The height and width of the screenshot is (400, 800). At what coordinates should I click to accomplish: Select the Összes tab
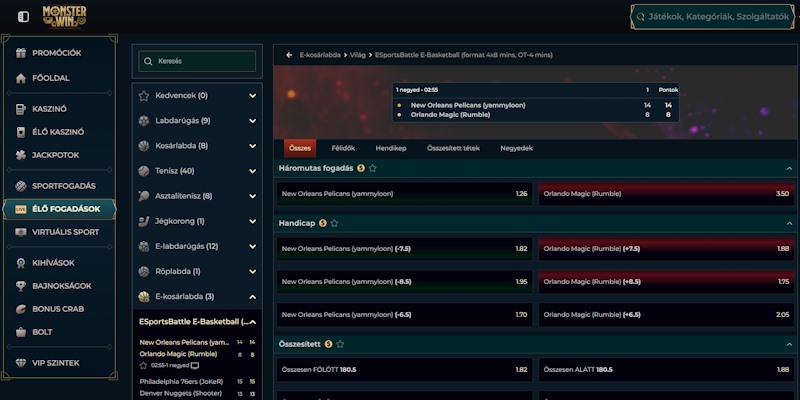tap(300, 148)
